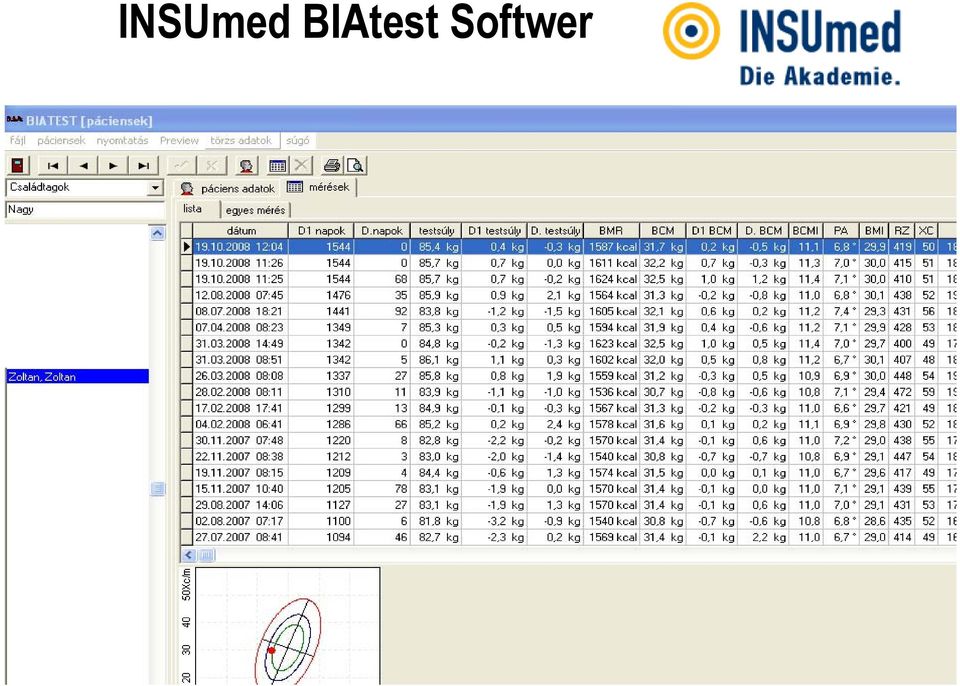
Task: Click the D.napok column header
Action: click(382, 230)
